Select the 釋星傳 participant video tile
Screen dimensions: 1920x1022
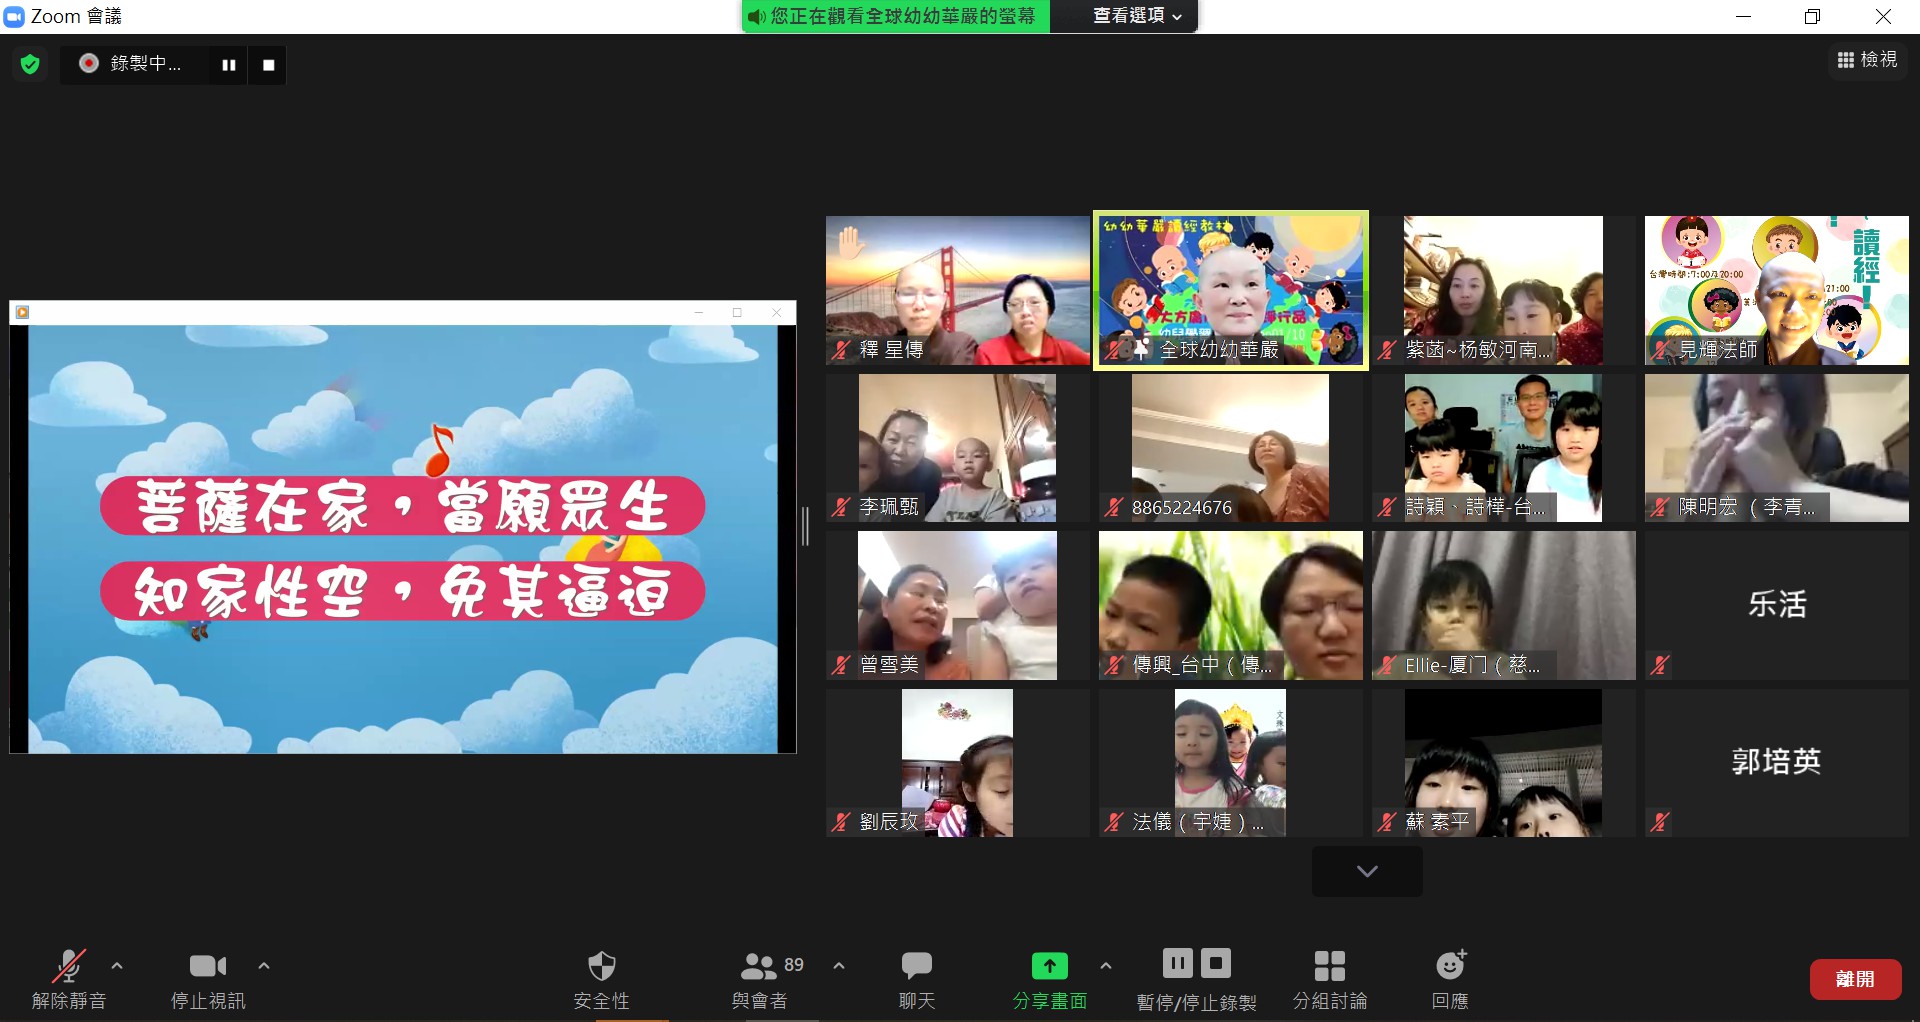click(957, 290)
